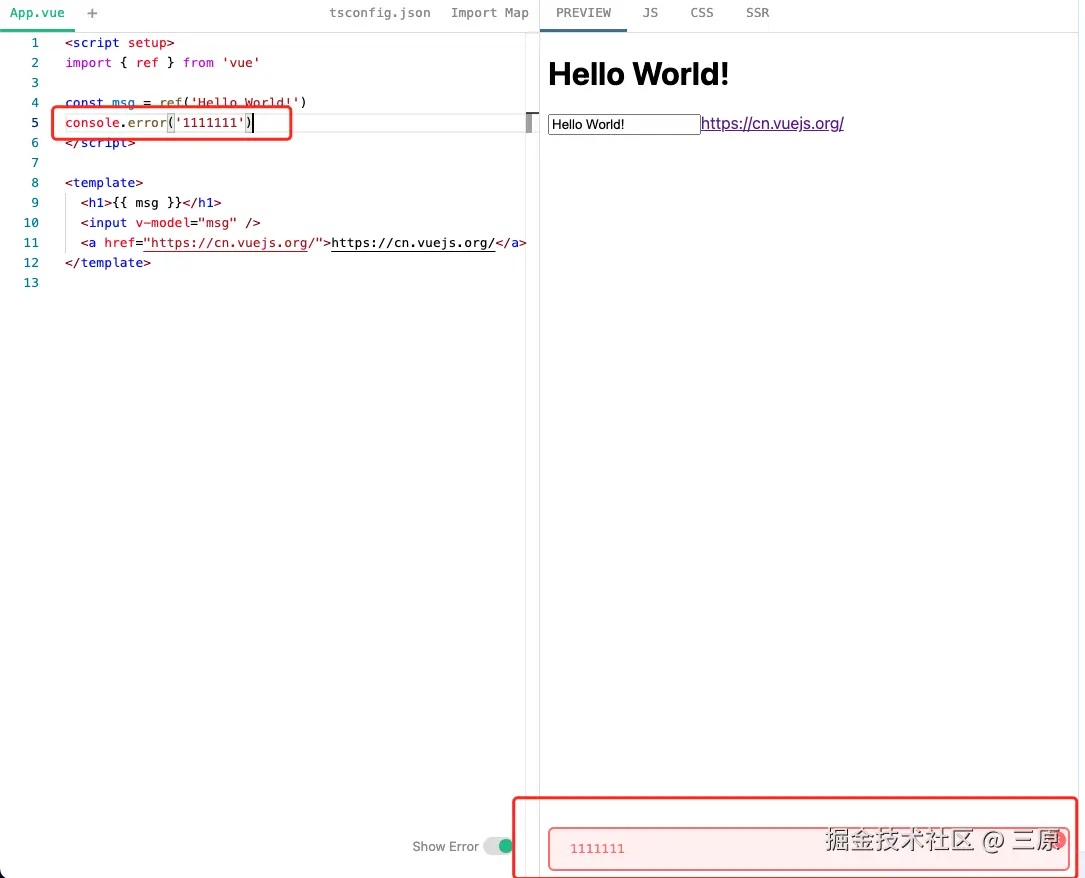The image size is (1085, 878).
Task: Click the <template> opening tag line
Action: [x=104, y=183]
